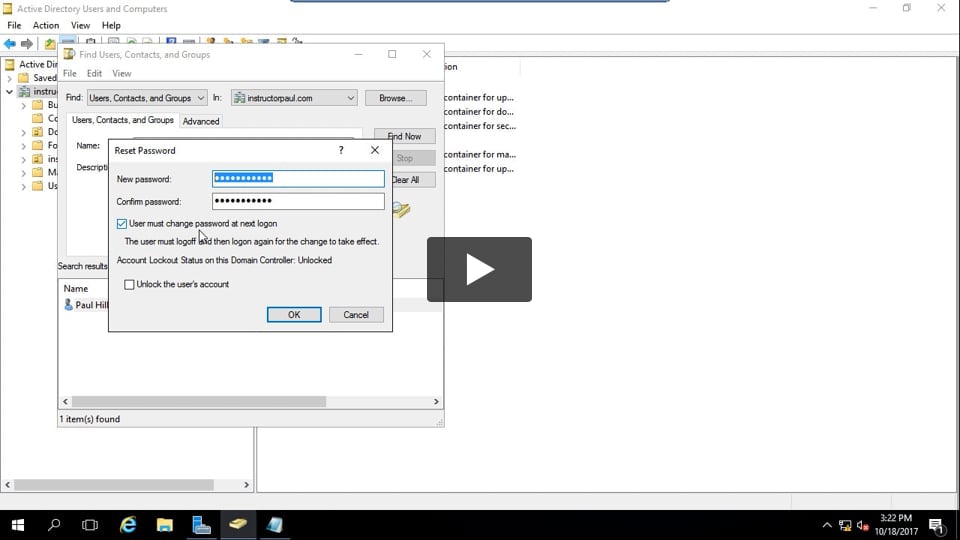
Task: Open the Windows Start menu
Action: click(17, 525)
